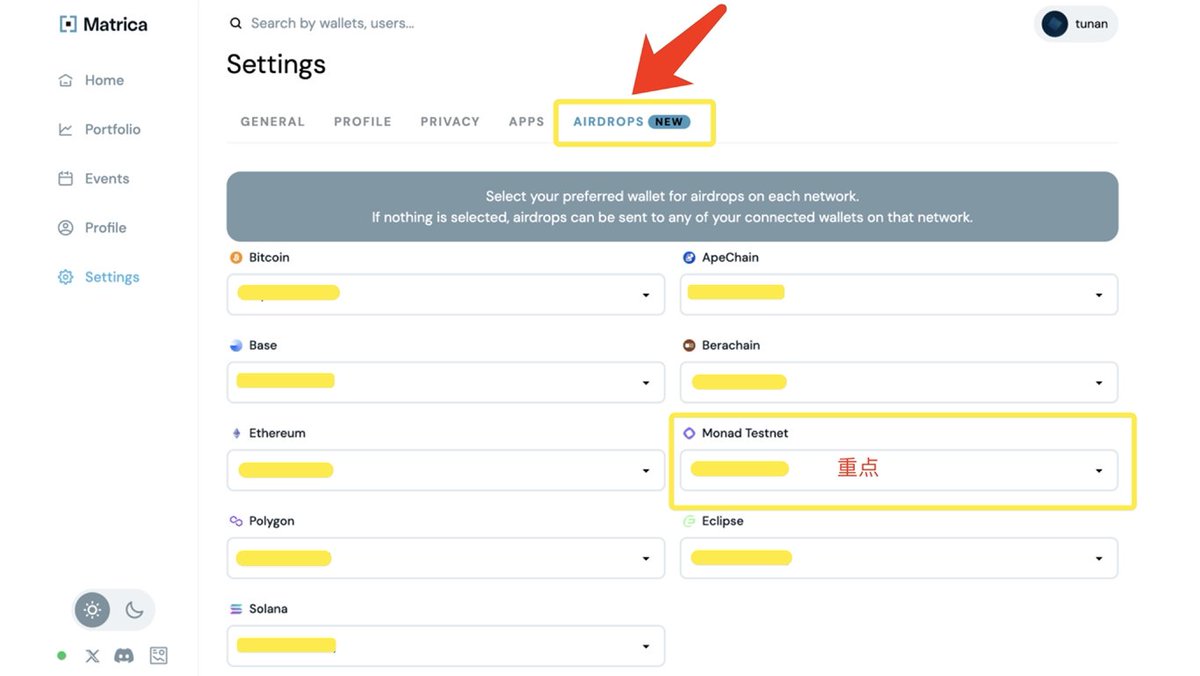Click the search magnifier icon
Viewport: 1200px width, 676px height.
[x=236, y=23]
